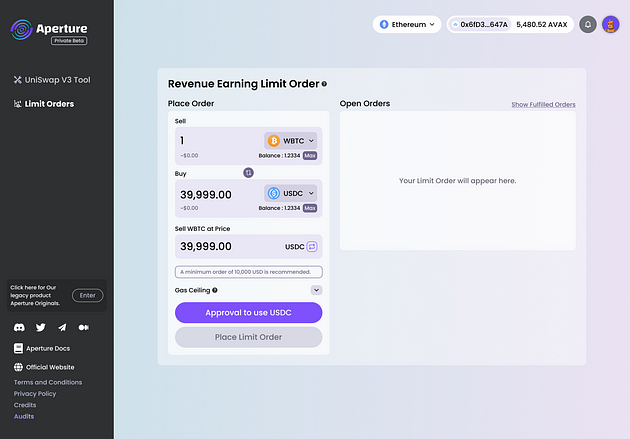630x439 pixels.
Task: Click the Aperture Docs book icon
Action: pyautogui.click(x=18, y=348)
